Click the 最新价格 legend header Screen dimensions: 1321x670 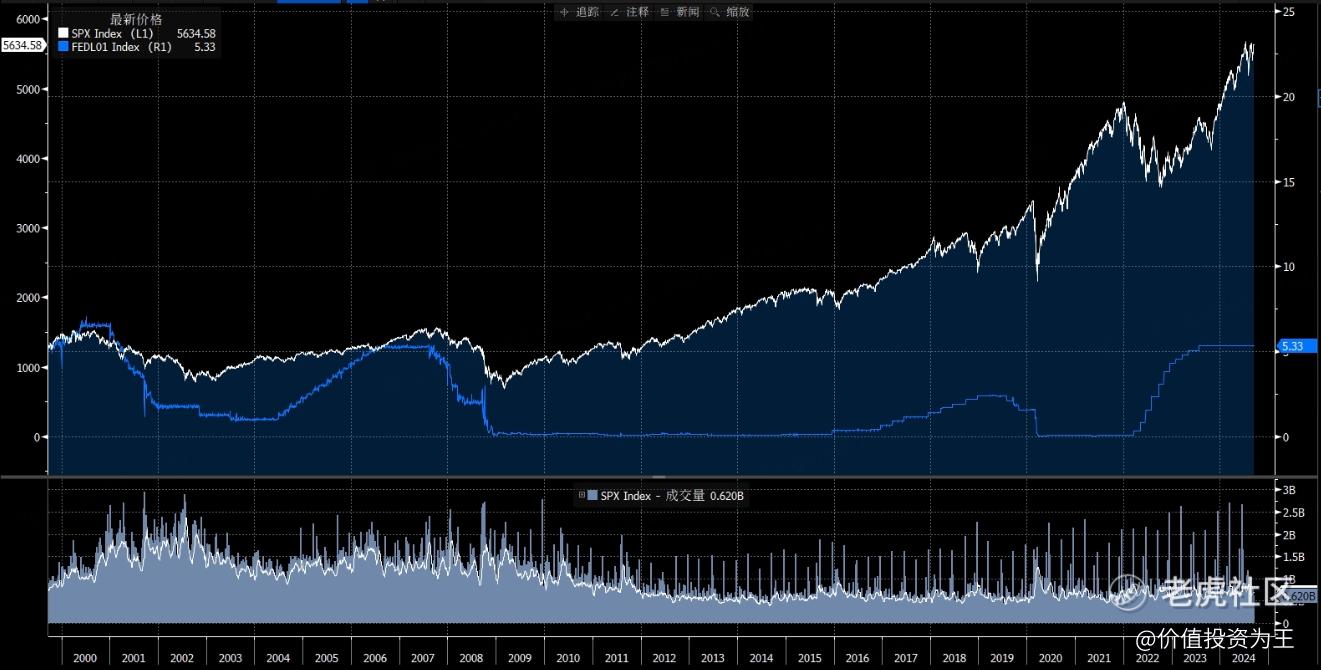[134, 19]
